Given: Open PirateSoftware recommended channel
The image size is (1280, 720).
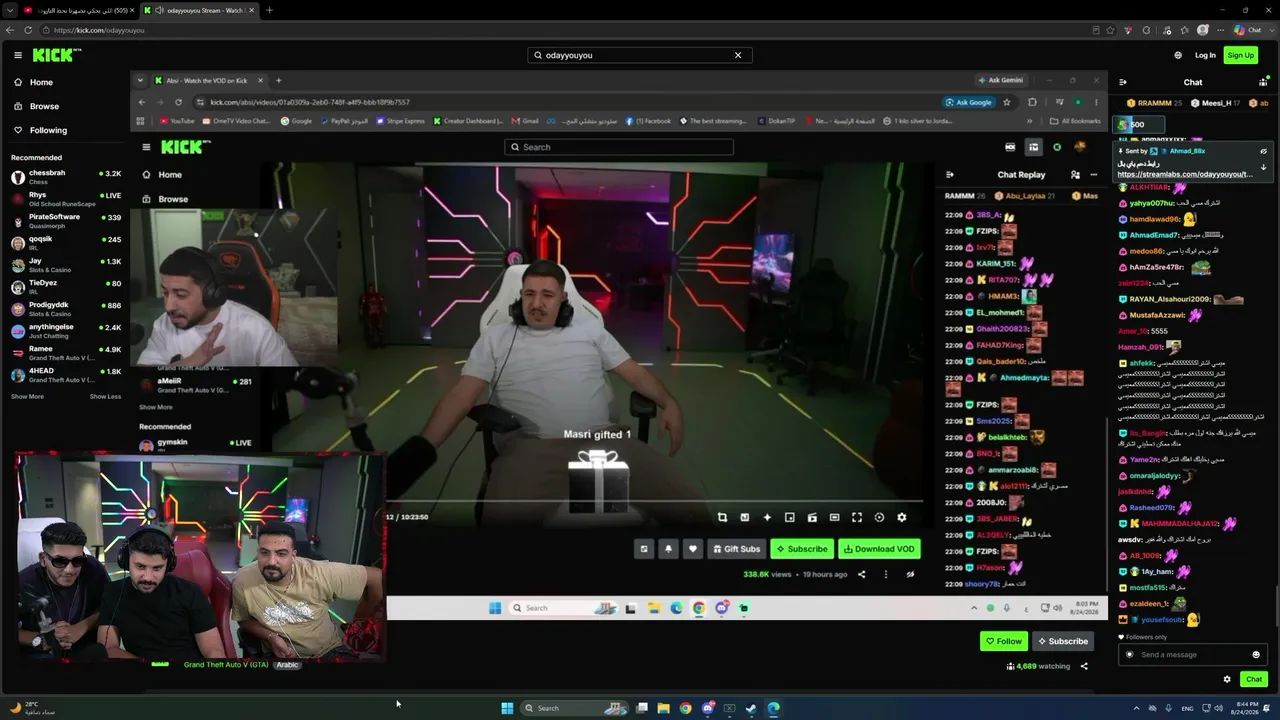Looking at the screenshot, I should click(66, 220).
